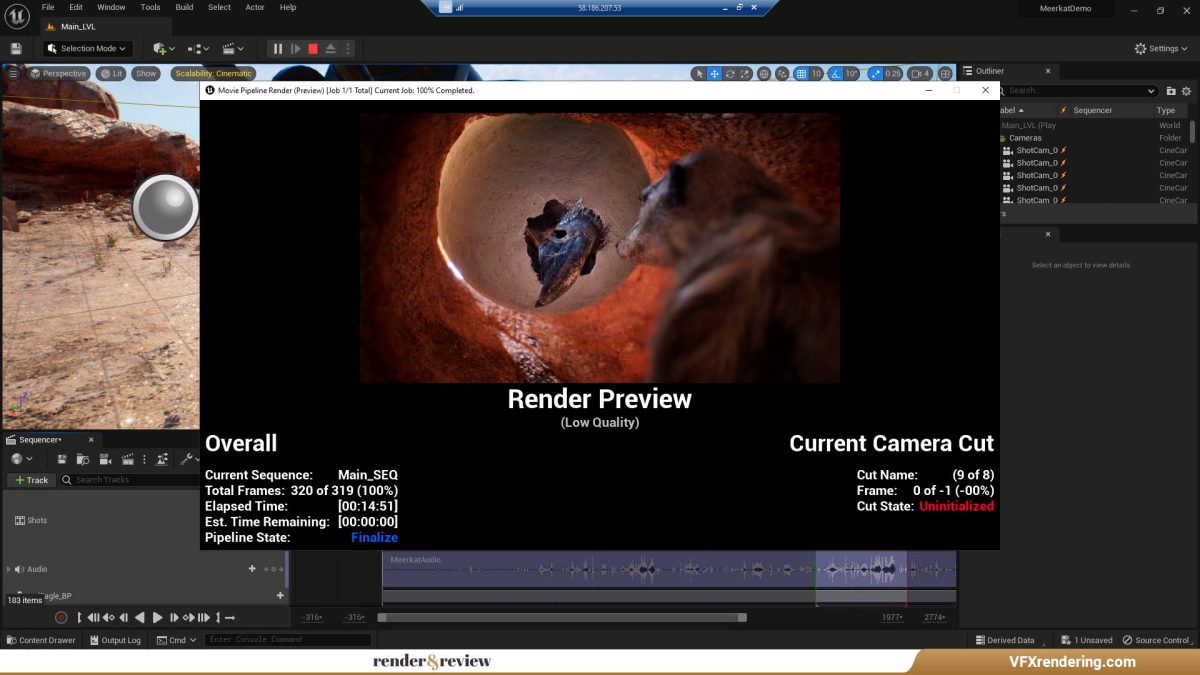
Task: Click the +Track button in Sequencer
Action: click(31, 480)
